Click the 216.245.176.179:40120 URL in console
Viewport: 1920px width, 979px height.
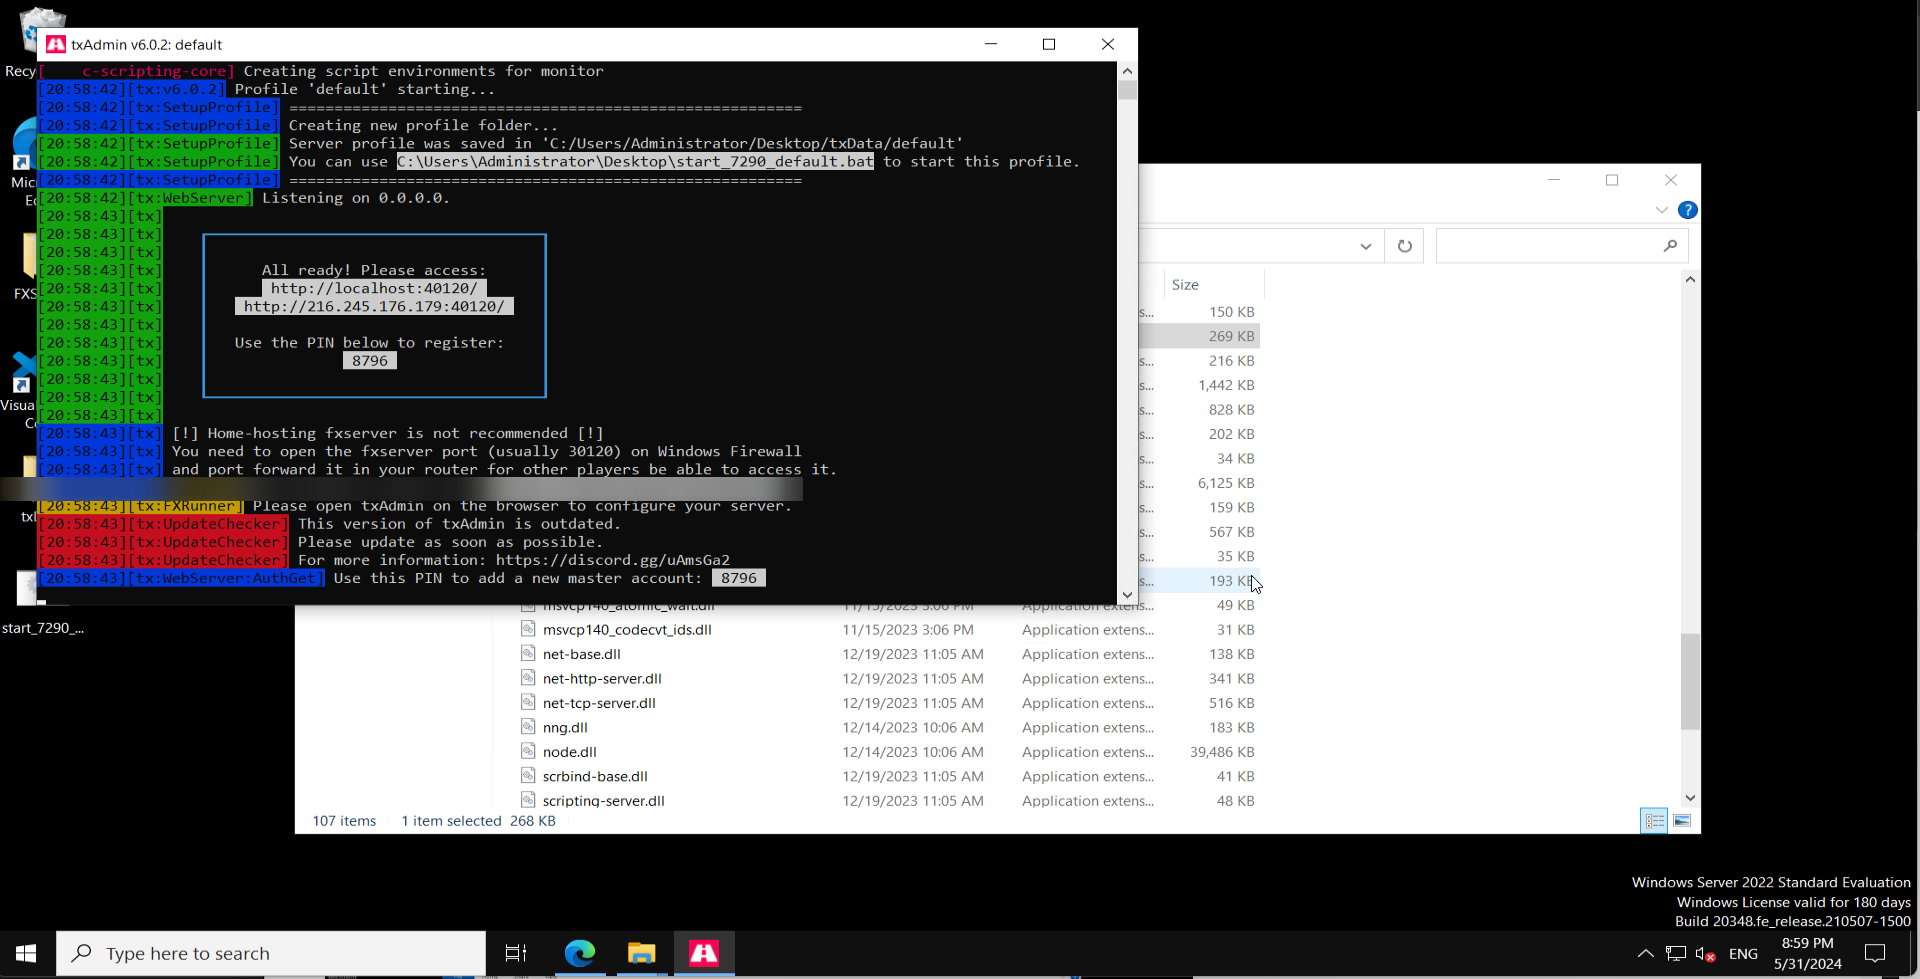[x=374, y=307]
